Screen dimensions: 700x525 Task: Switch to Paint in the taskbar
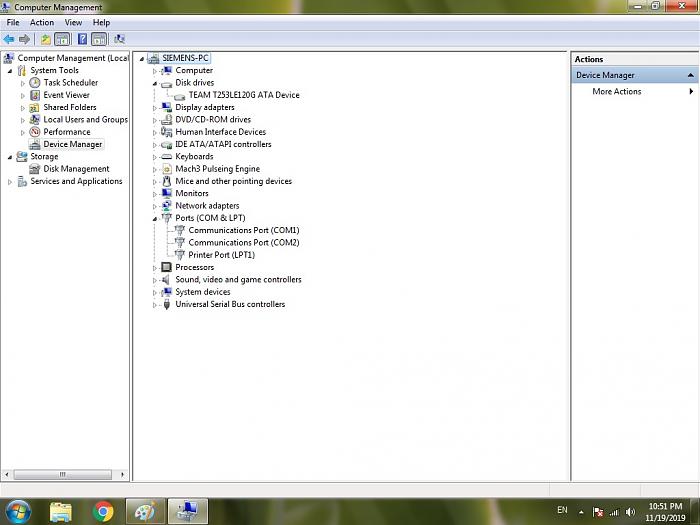[145, 511]
